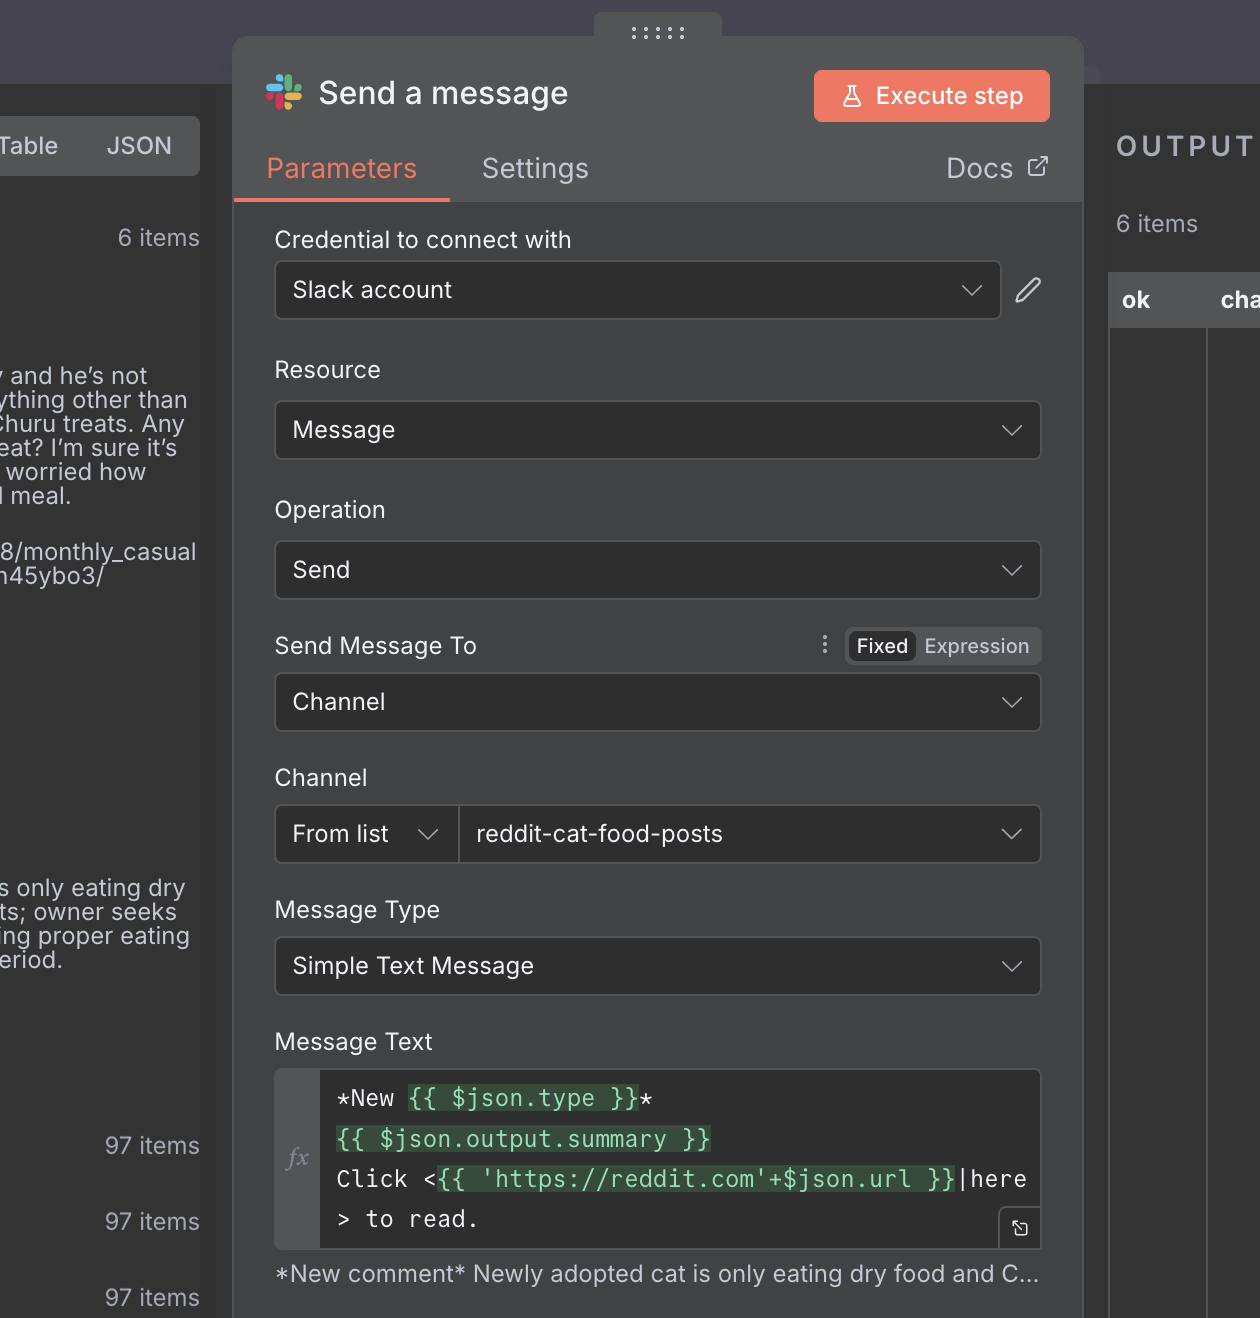Click the flask icon inside the Execute step button

point(853,95)
